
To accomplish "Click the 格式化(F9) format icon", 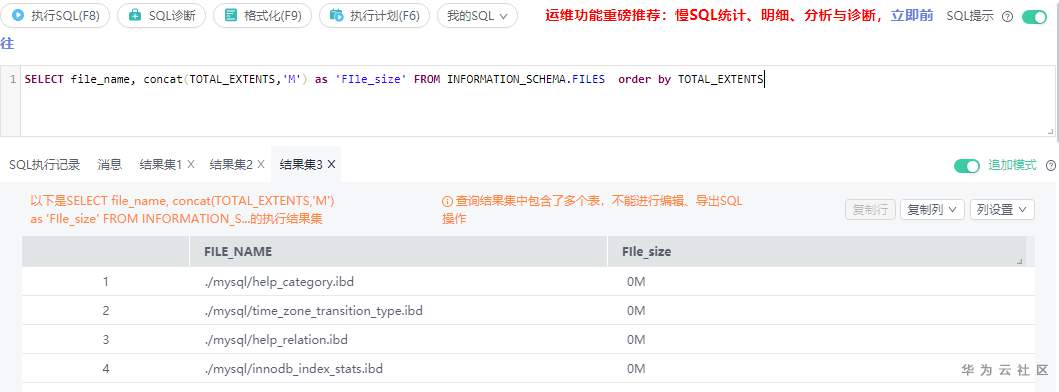I will pyautogui.click(x=231, y=16).
